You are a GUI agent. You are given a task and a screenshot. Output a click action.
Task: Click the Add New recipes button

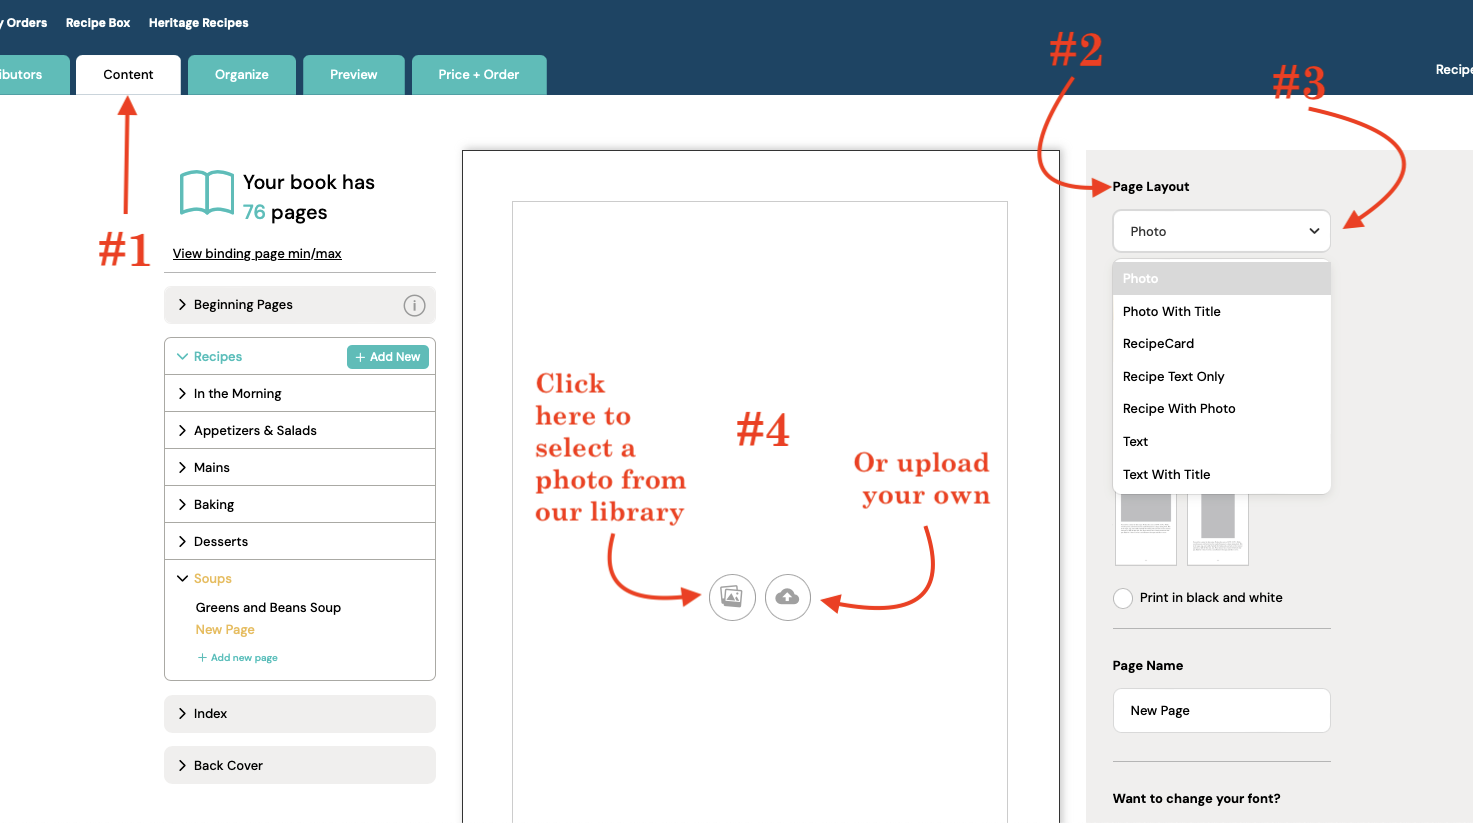pos(387,356)
